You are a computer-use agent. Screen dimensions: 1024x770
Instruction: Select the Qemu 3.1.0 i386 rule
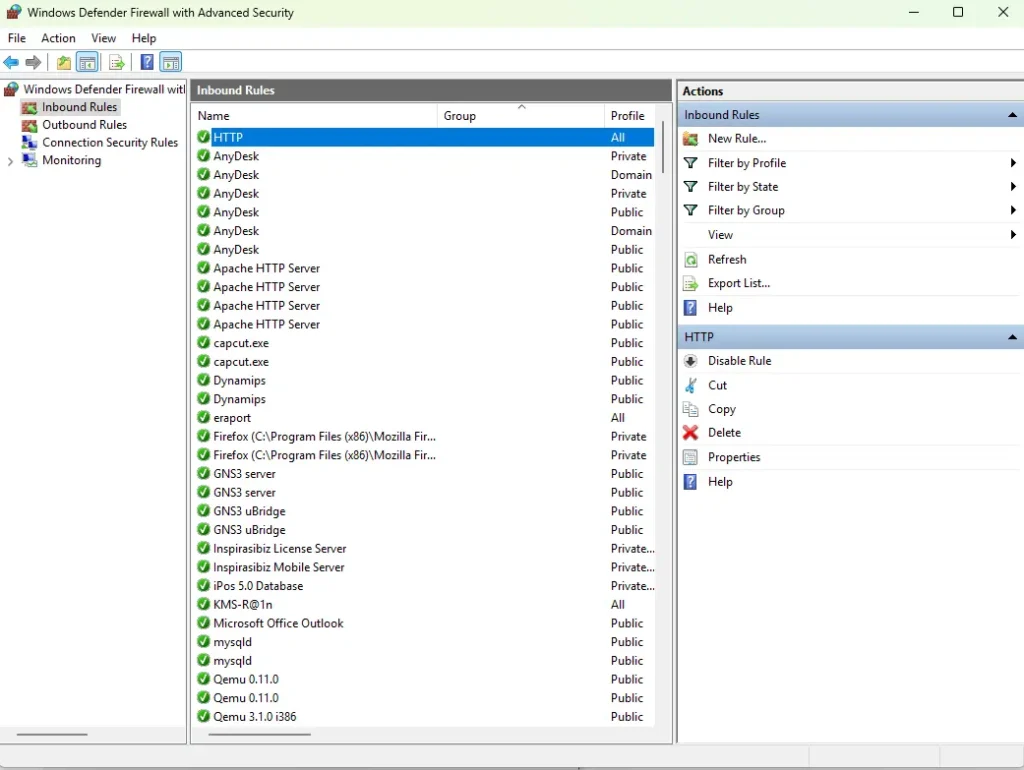coord(425,716)
